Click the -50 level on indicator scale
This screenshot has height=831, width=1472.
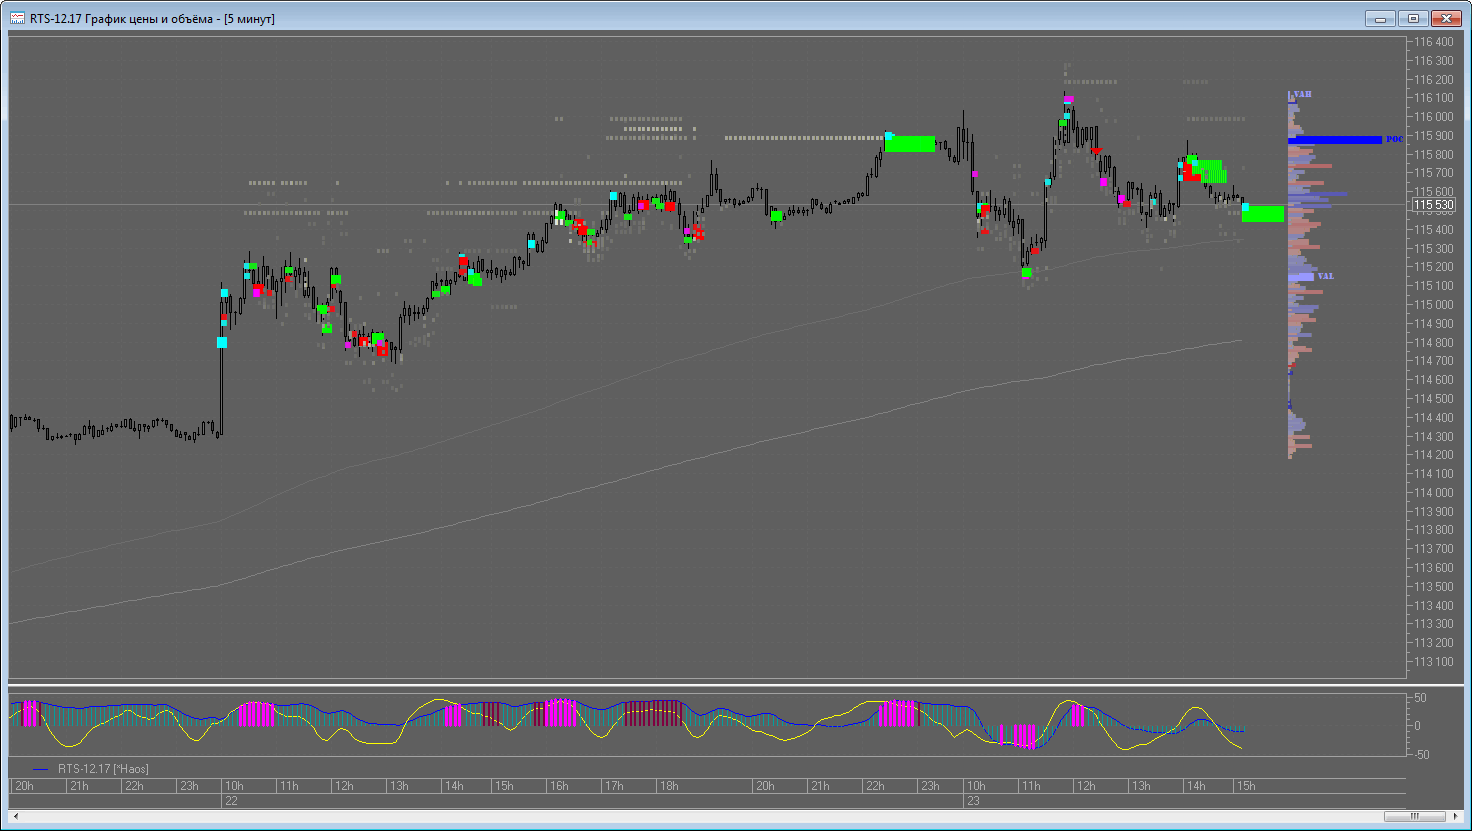coord(1420,754)
